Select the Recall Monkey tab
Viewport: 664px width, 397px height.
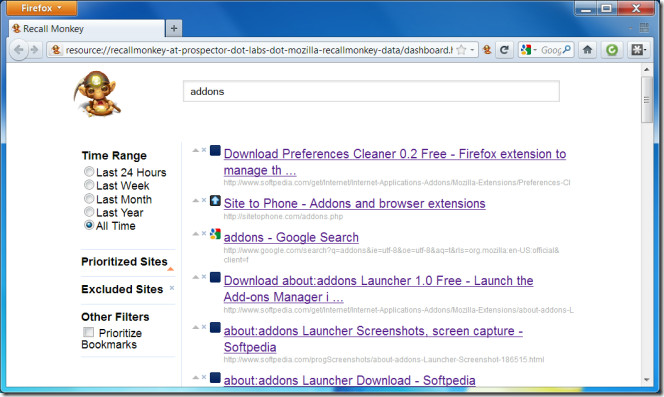87,29
